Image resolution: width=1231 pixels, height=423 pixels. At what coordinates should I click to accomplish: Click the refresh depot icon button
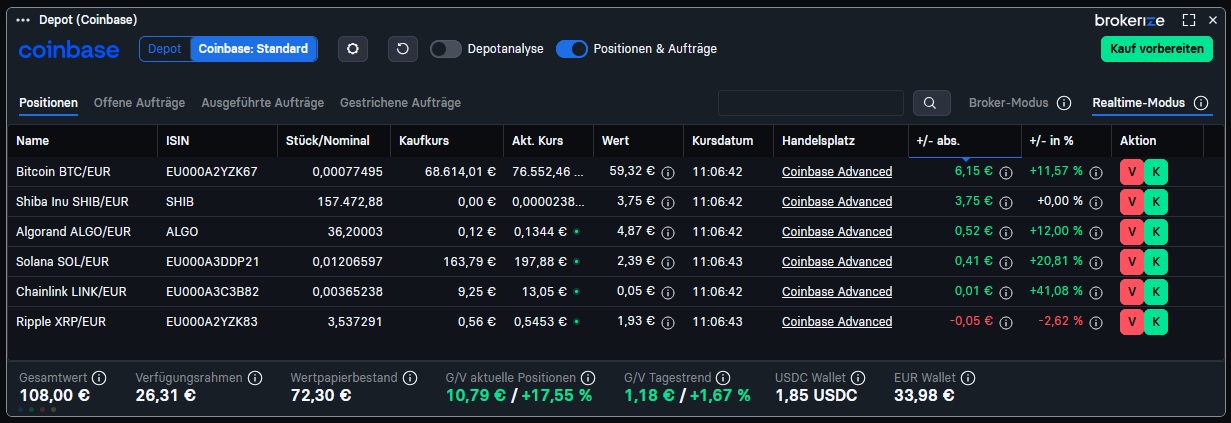point(403,48)
